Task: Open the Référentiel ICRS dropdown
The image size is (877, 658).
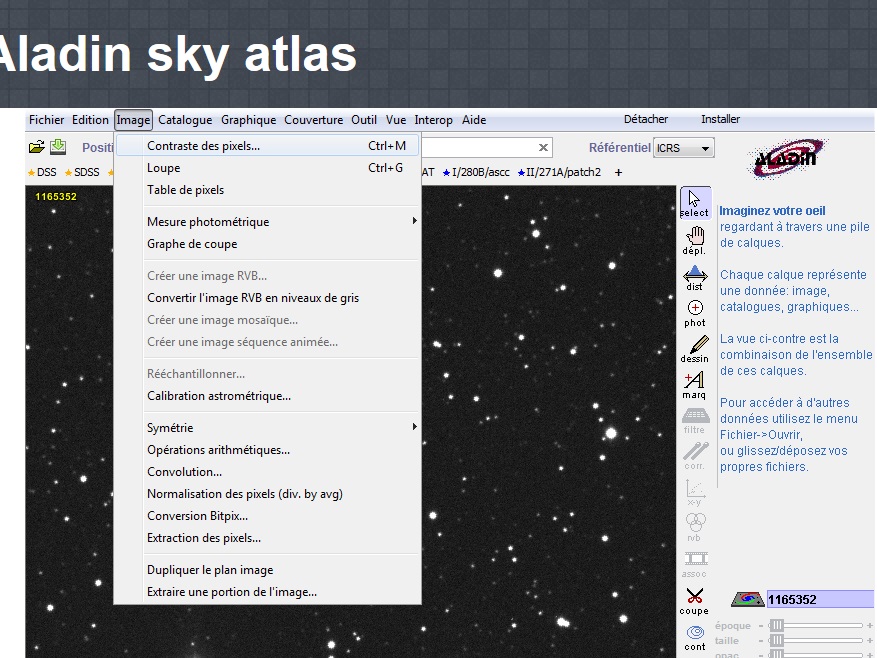Action: [683, 148]
